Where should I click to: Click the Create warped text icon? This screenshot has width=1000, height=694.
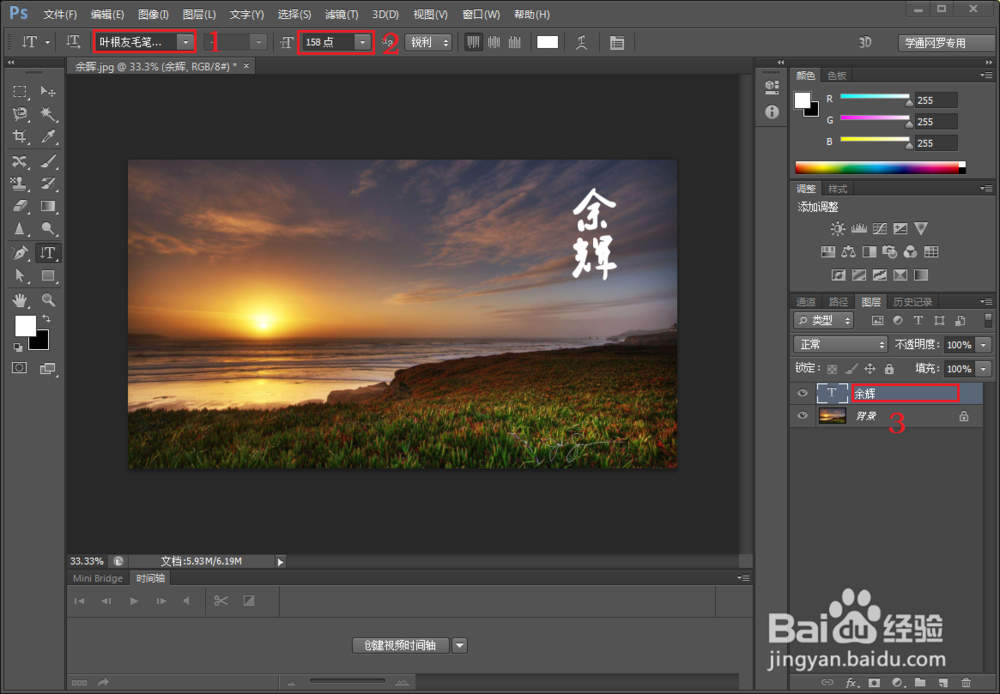tap(582, 43)
